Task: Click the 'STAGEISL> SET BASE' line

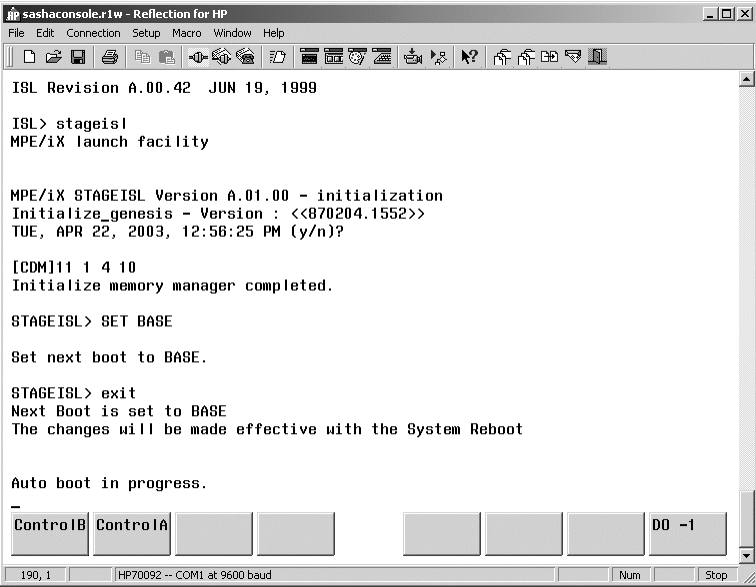Action: [x=92, y=321]
